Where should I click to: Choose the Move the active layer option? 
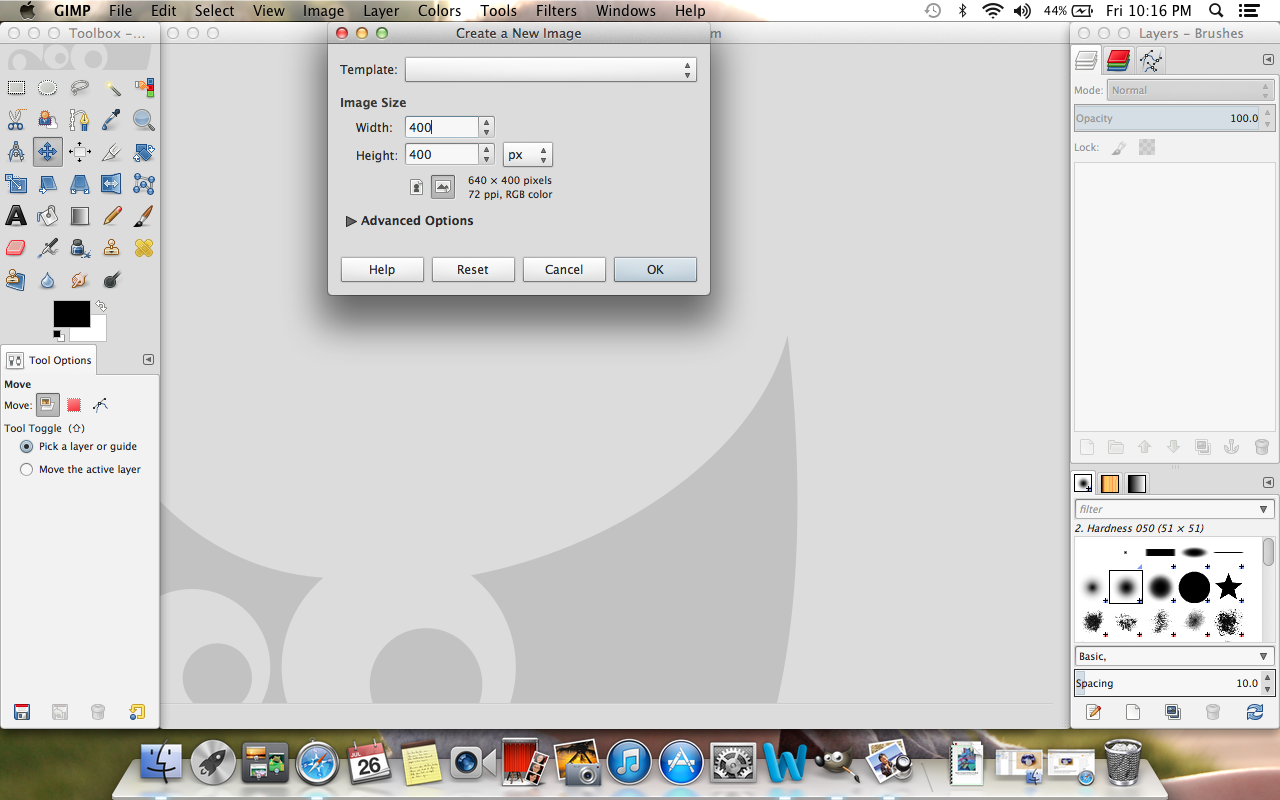pyautogui.click(x=81, y=469)
